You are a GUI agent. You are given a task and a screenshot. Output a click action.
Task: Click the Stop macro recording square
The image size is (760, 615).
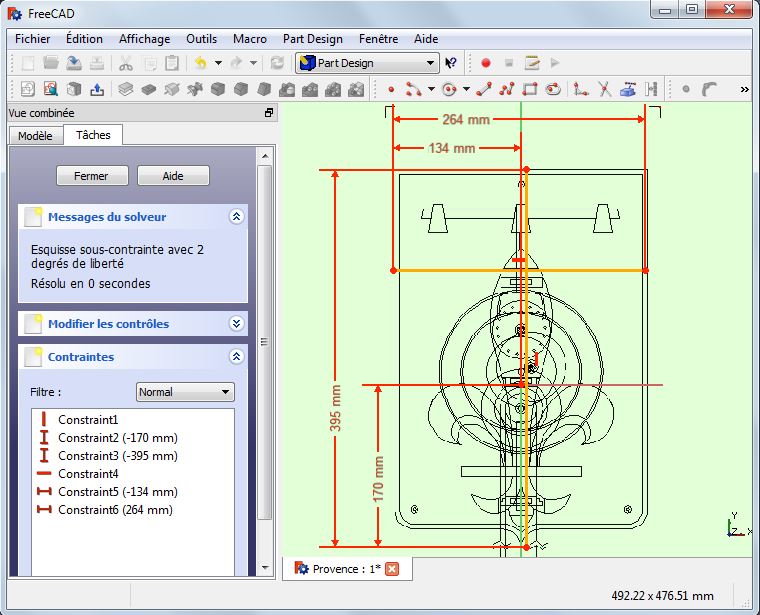pos(509,63)
